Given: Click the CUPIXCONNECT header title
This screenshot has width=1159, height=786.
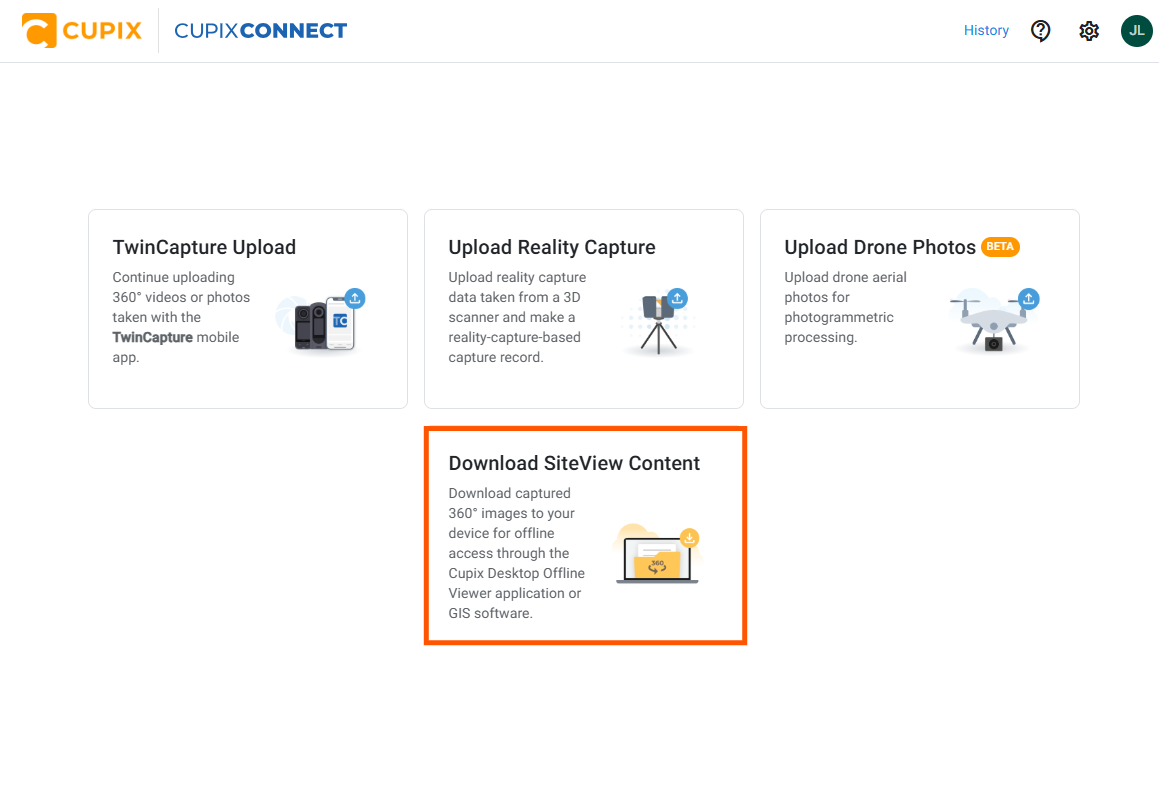Looking at the screenshot, I should click(260, 30).
